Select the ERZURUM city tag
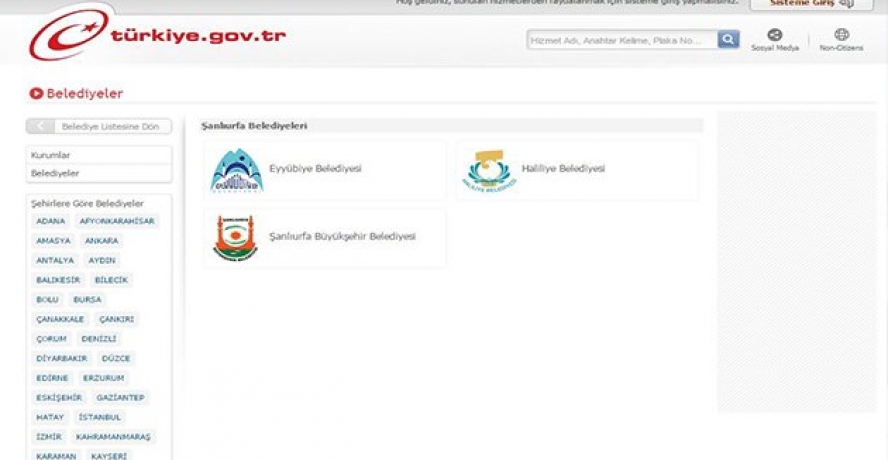This screenshot has height=460, width=888. 104,378
